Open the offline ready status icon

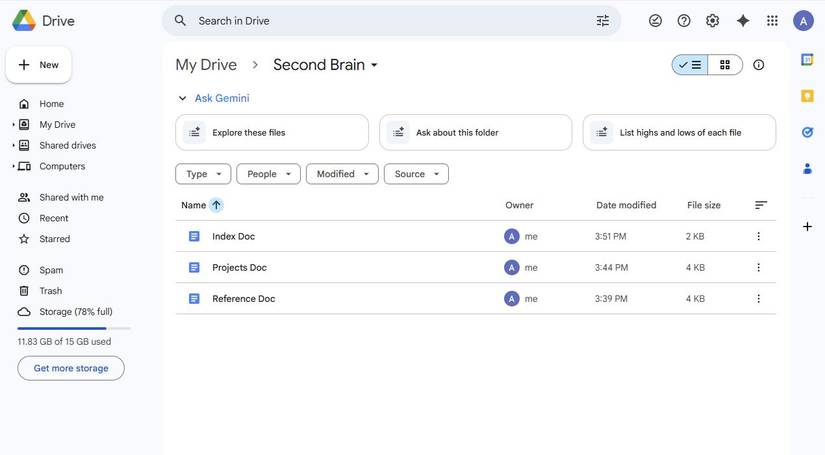point(655,20)
